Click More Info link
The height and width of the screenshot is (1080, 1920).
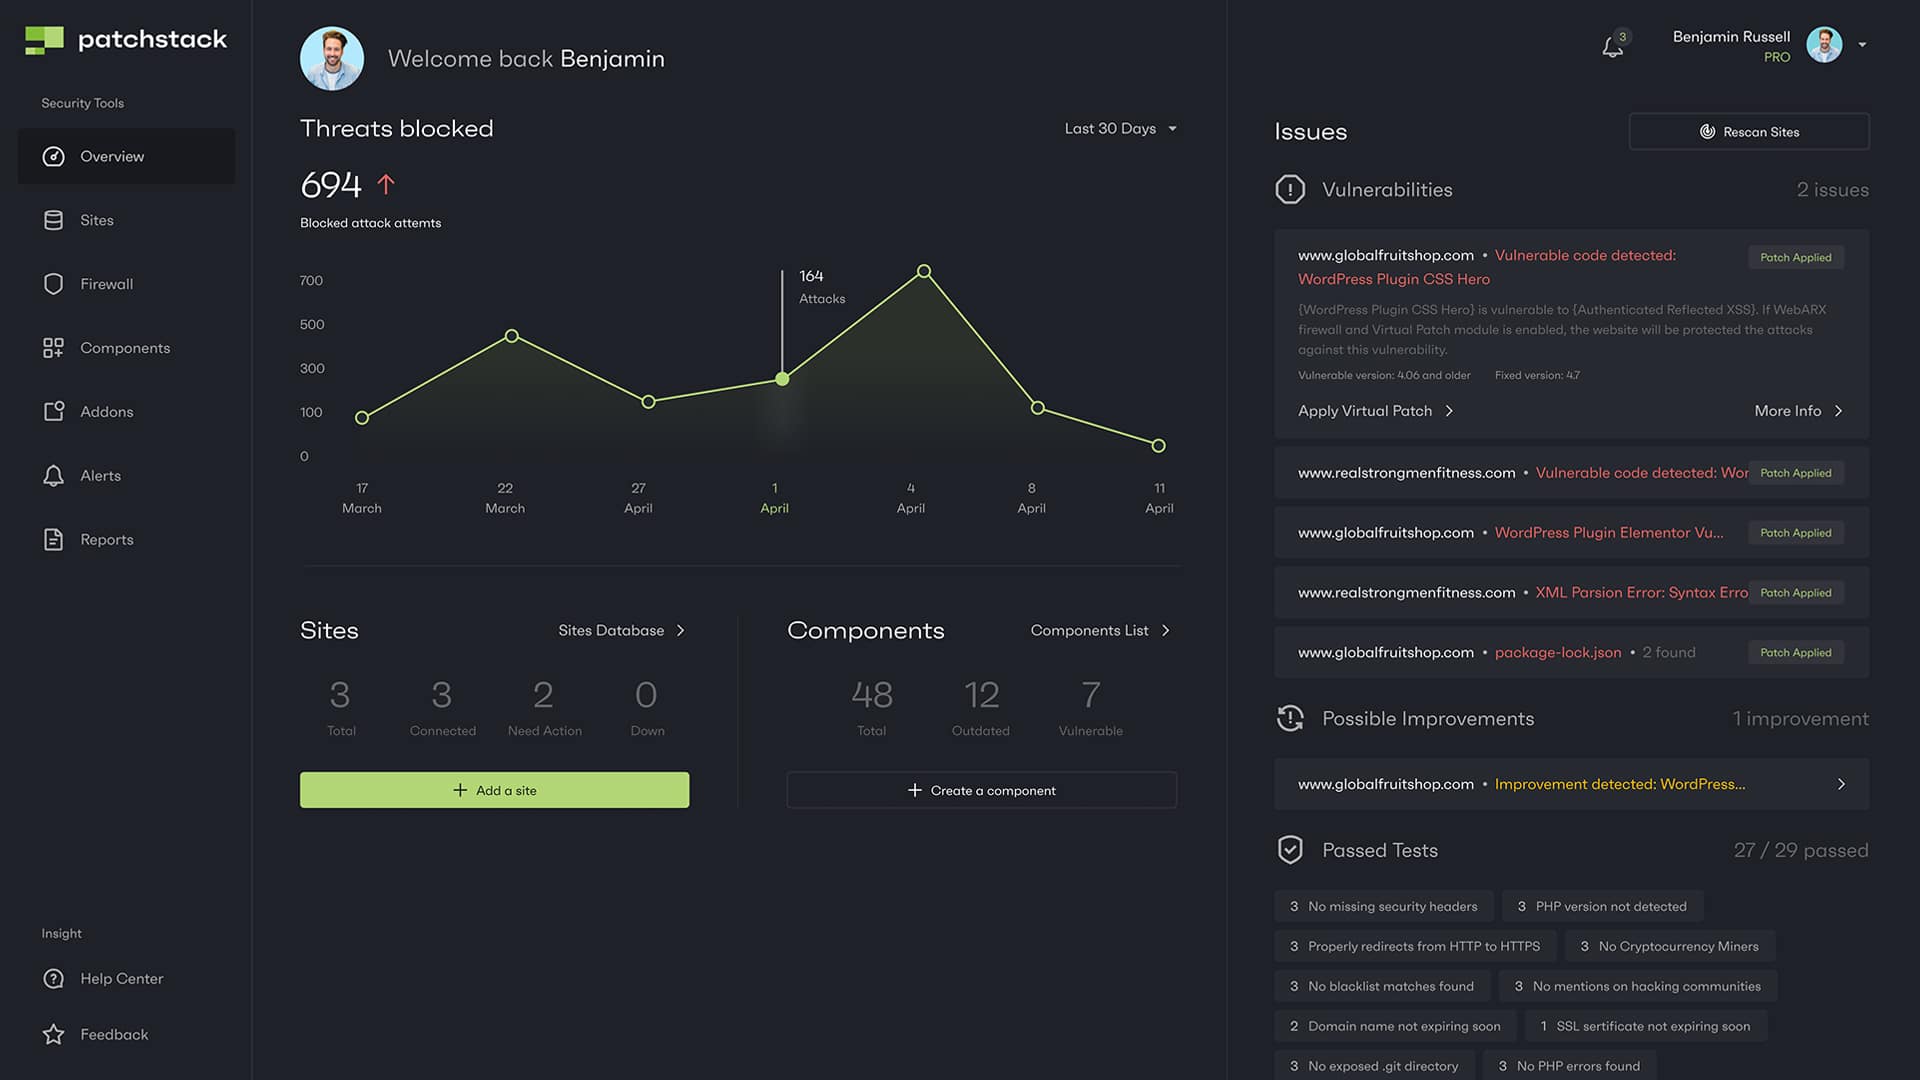(1799, 411)
